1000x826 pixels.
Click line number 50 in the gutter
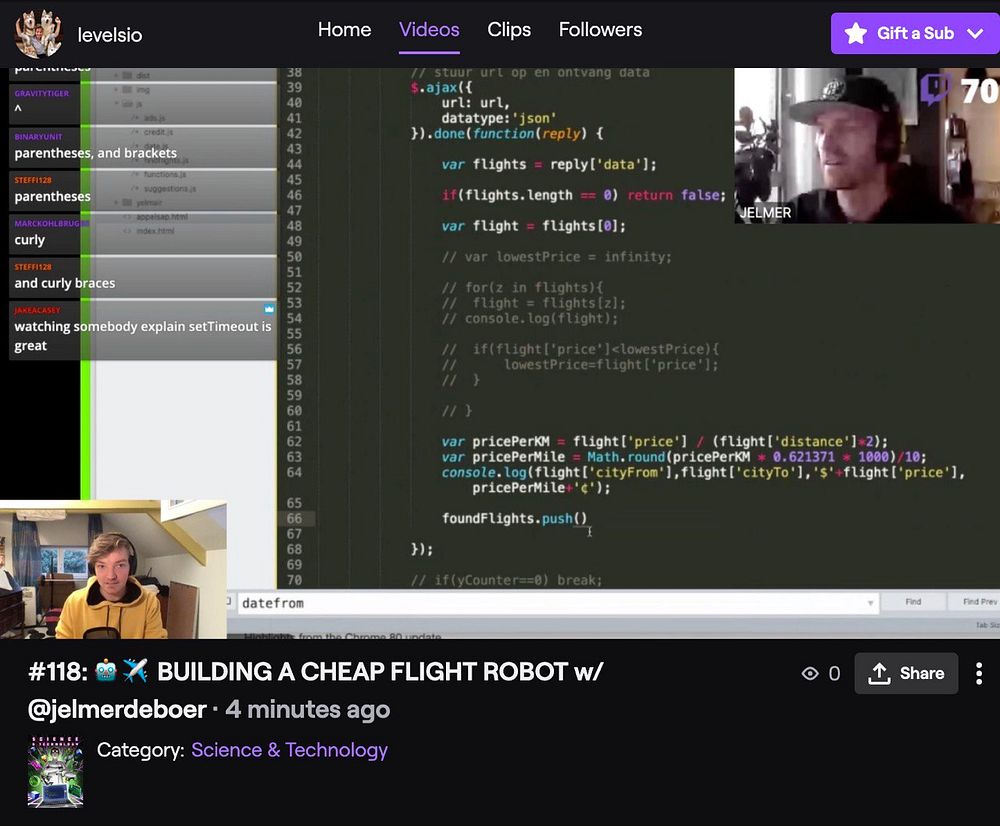(x=294, y=257)
